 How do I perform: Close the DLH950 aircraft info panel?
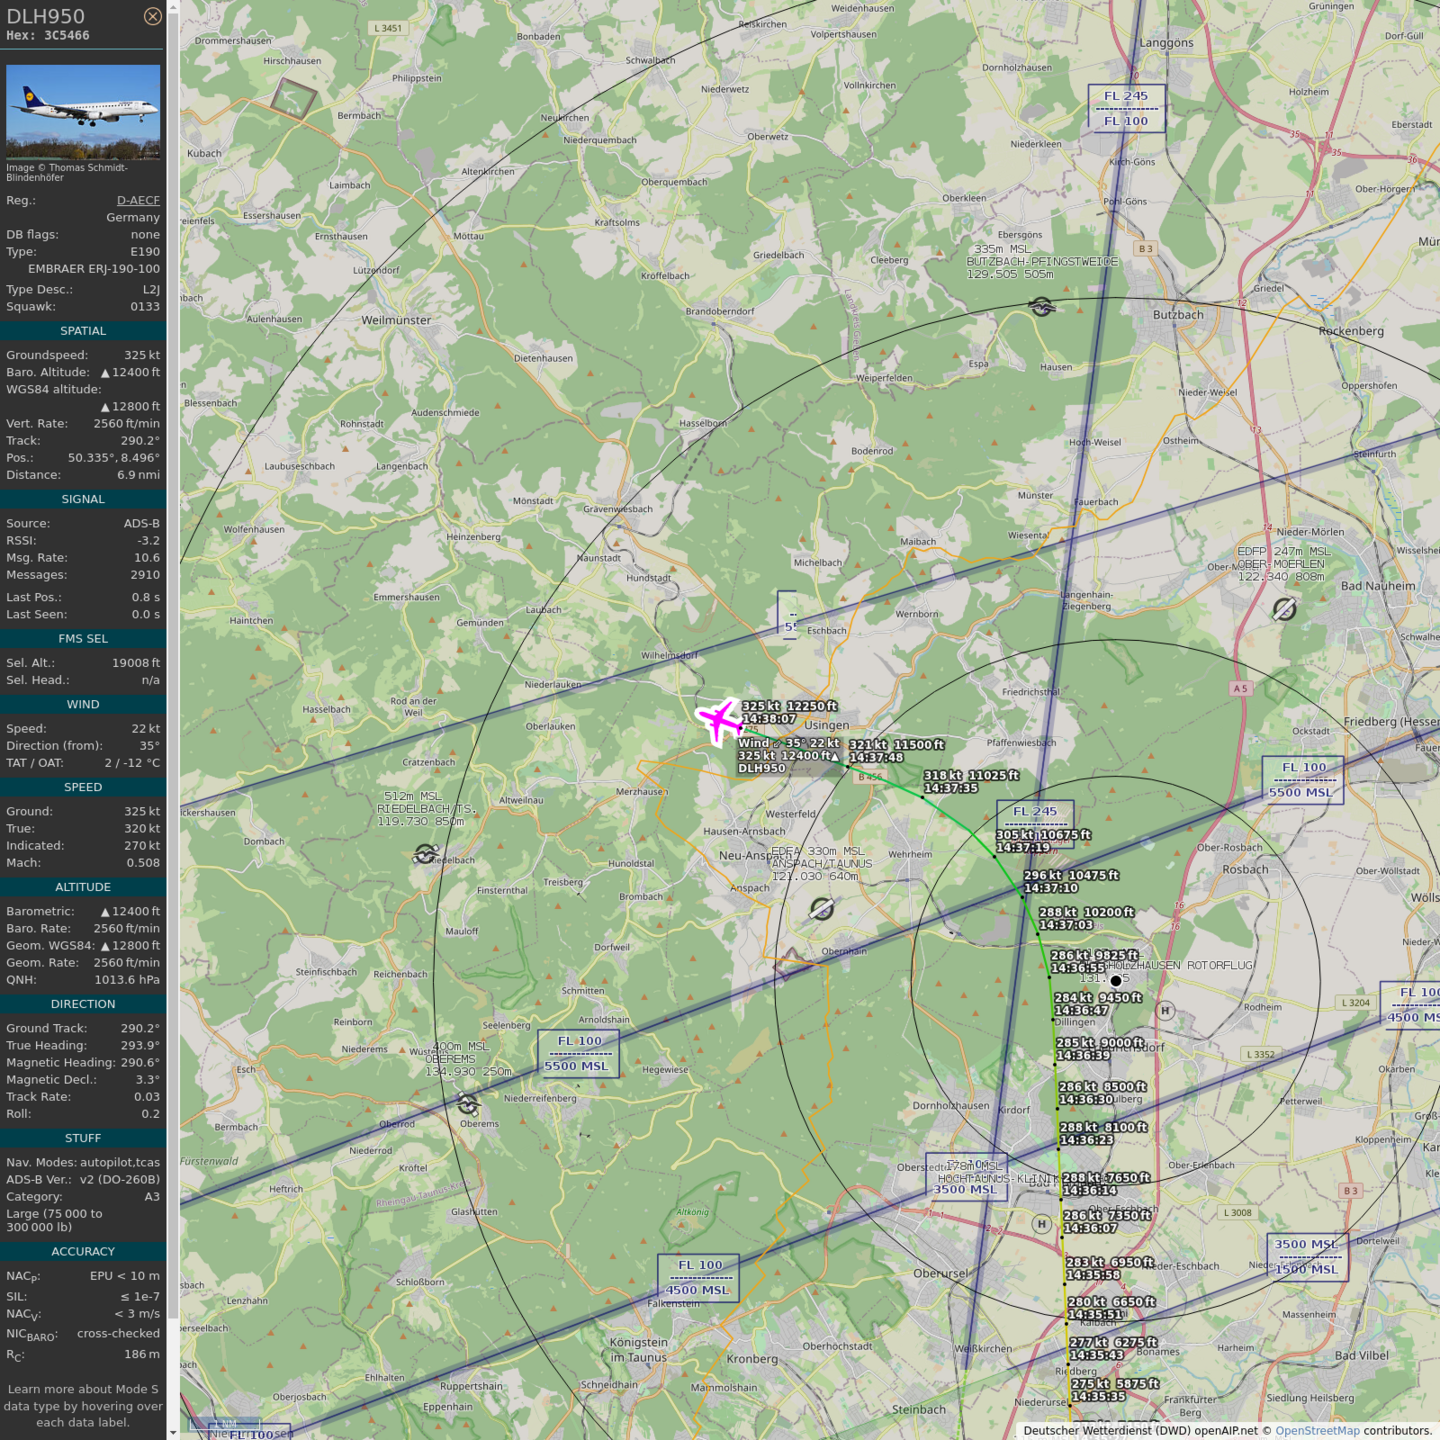click(x=152, y=16)
